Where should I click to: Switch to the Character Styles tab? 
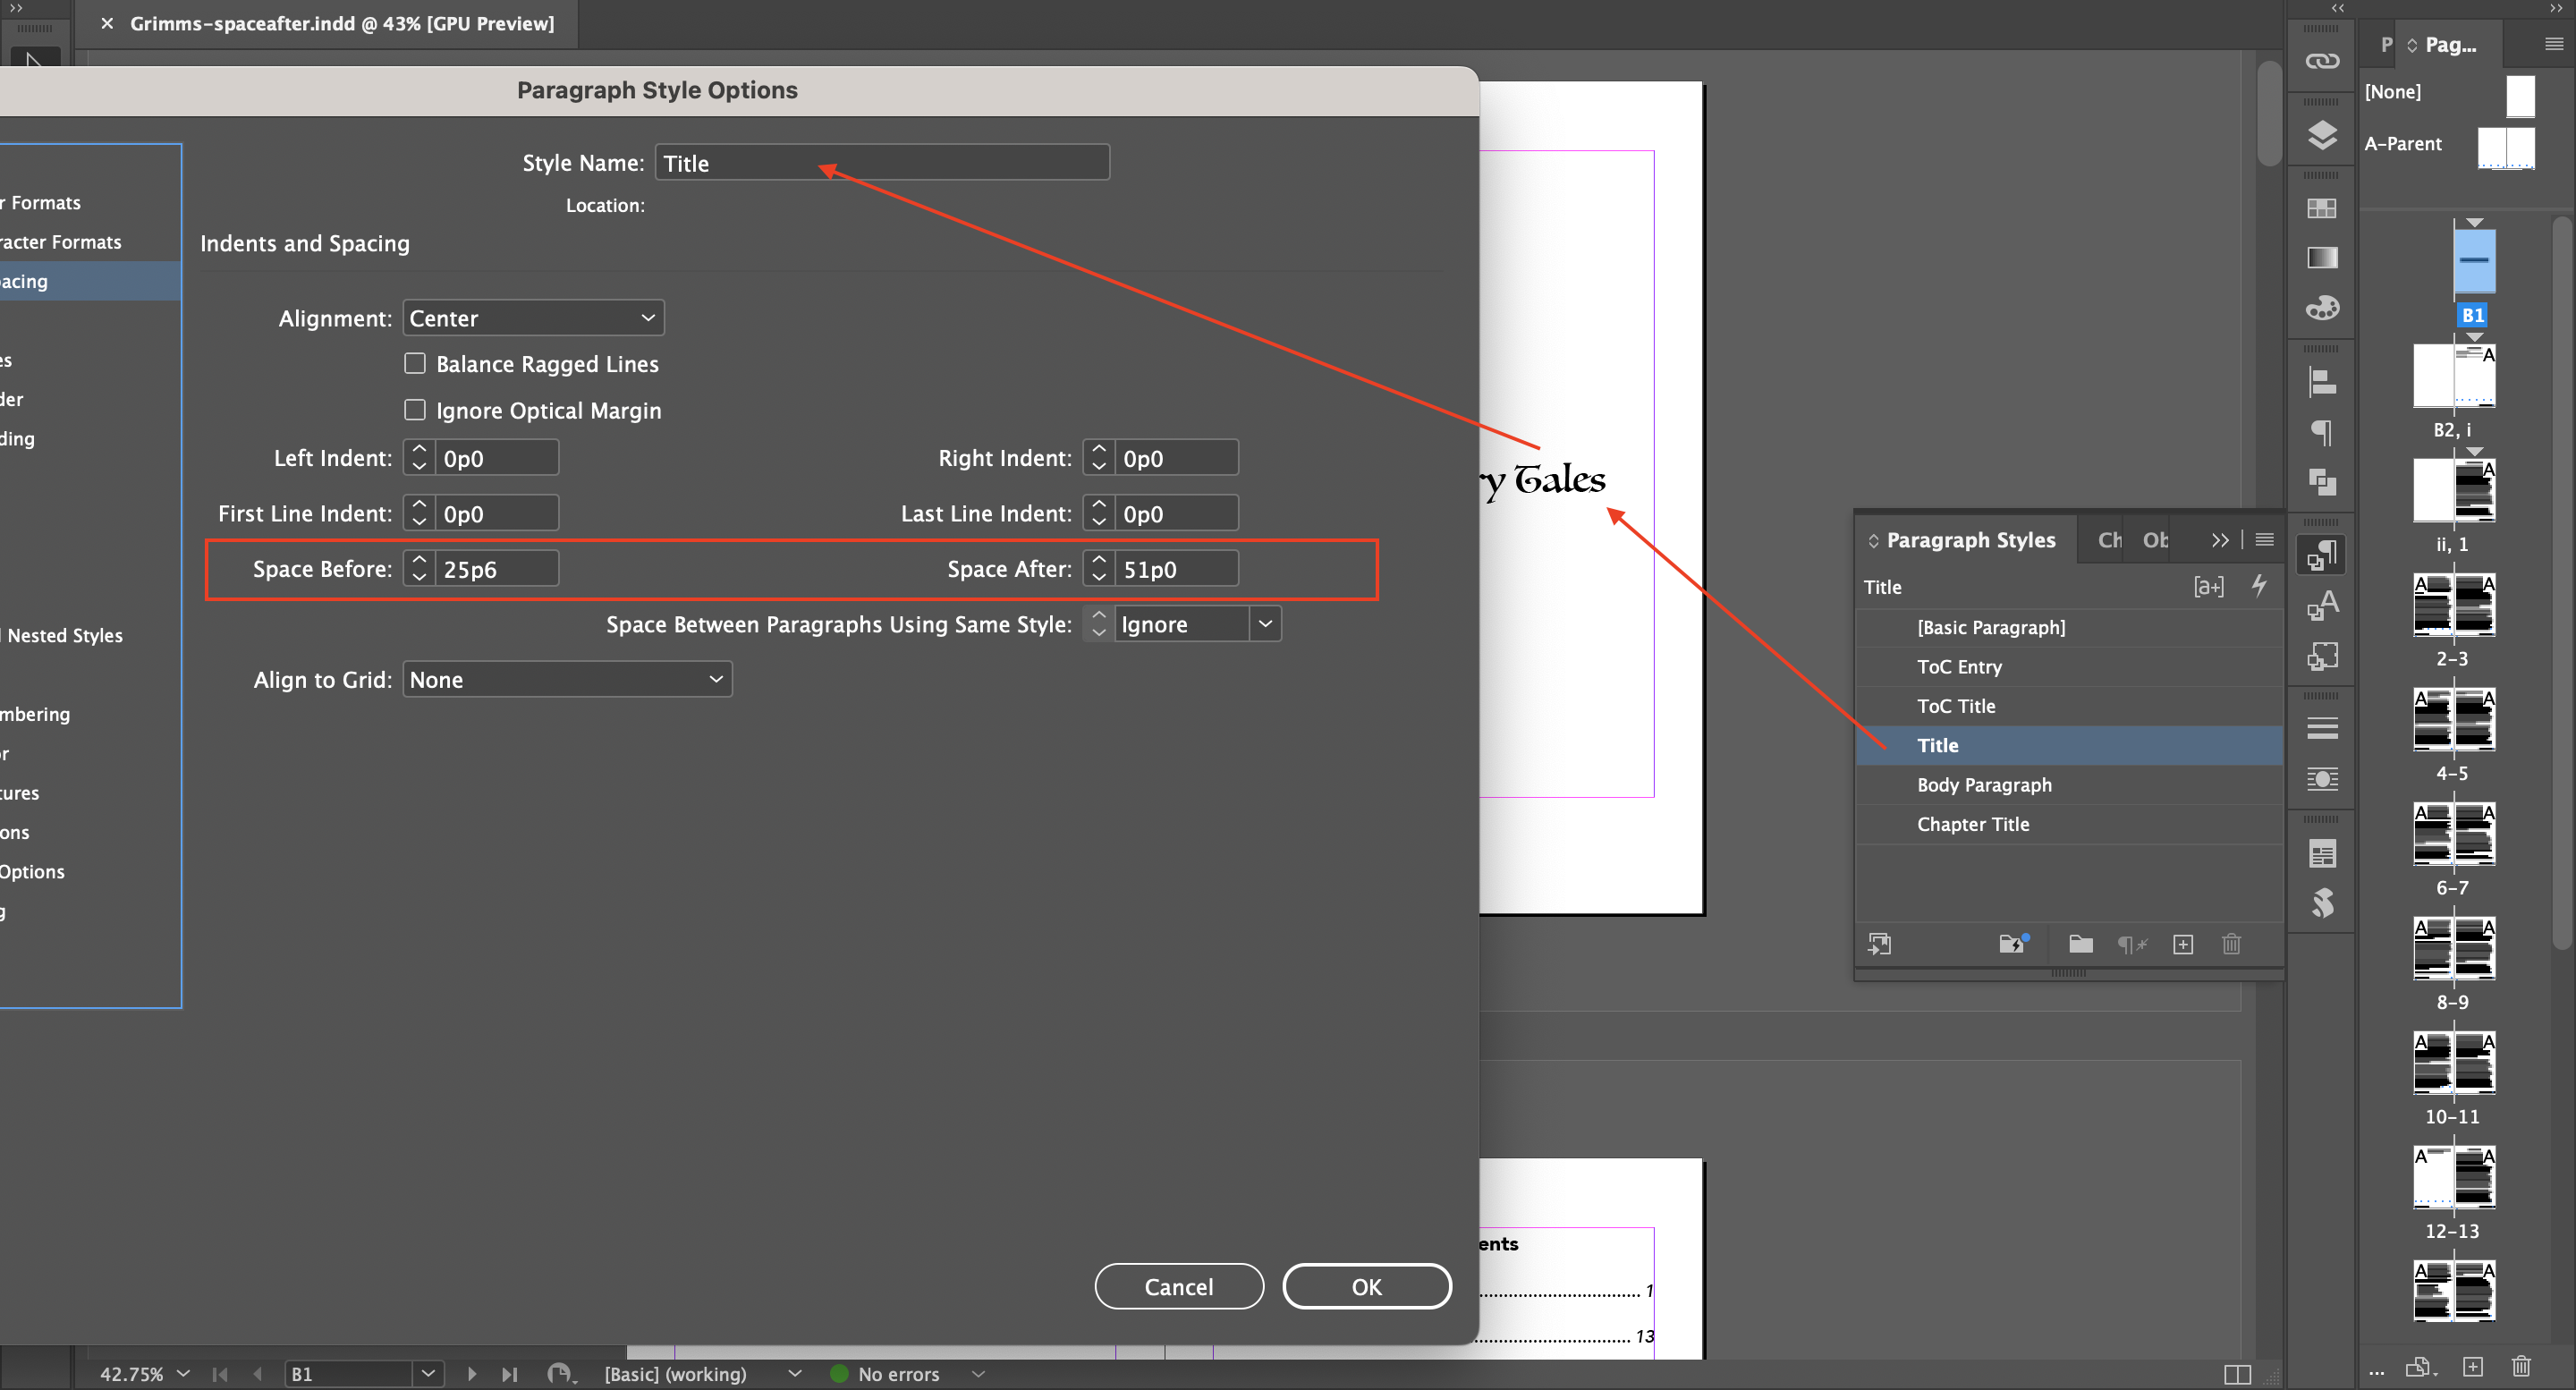tap(2109, 539)
